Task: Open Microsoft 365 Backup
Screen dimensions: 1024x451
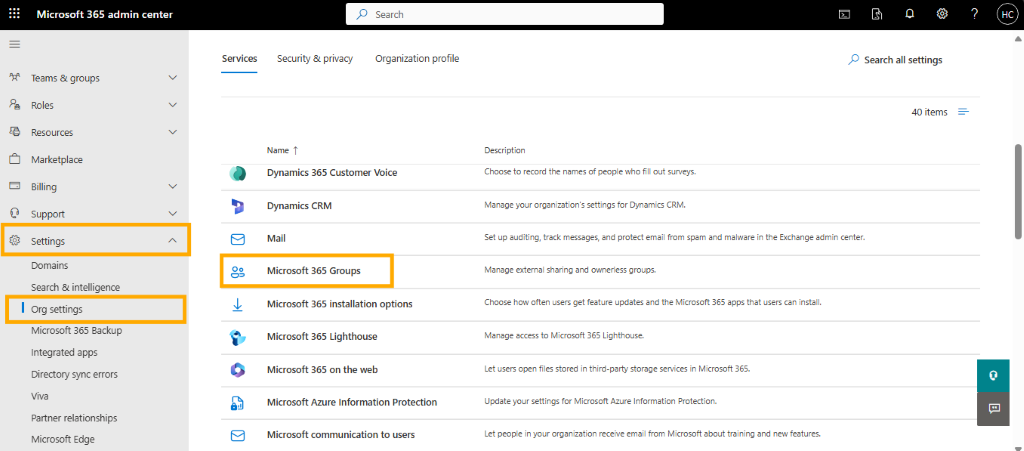Action: click(76, 330)
